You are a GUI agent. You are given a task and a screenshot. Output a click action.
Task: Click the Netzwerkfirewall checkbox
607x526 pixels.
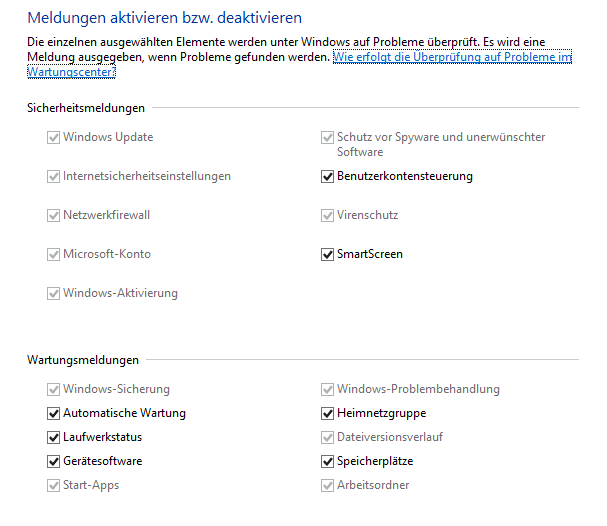point(53,216)
